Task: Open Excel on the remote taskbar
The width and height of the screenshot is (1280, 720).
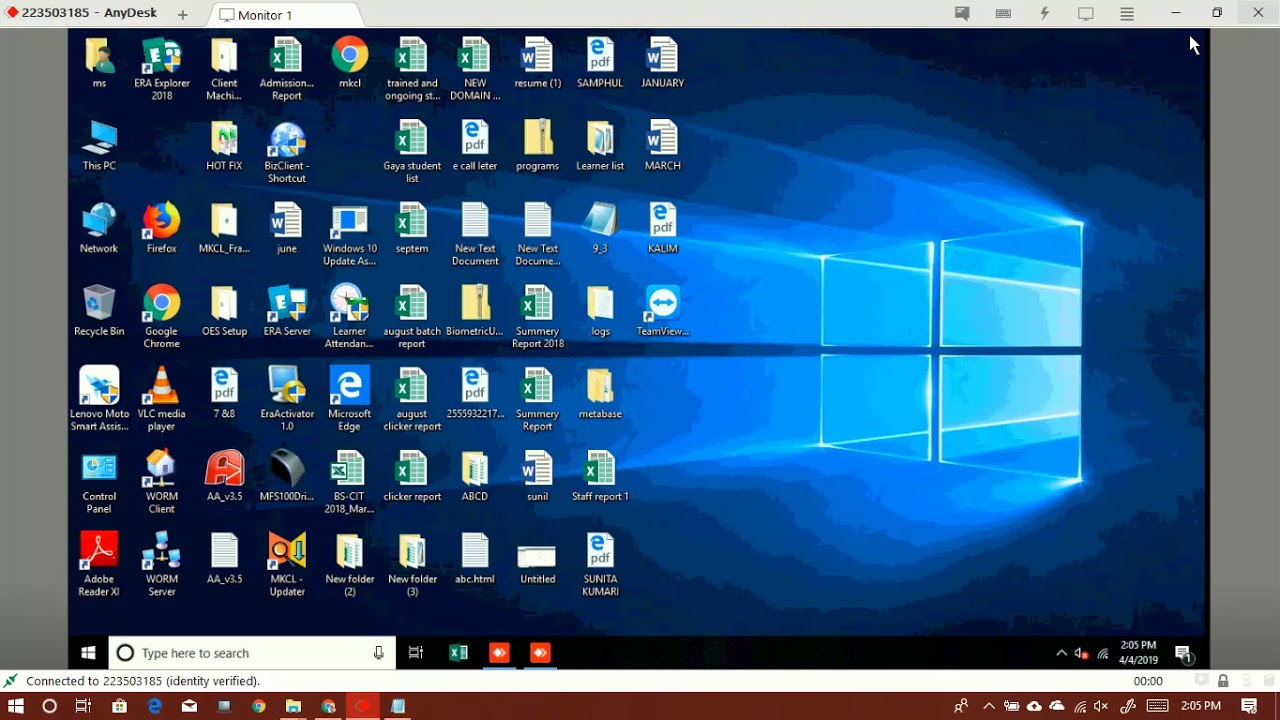Action: 458,653
